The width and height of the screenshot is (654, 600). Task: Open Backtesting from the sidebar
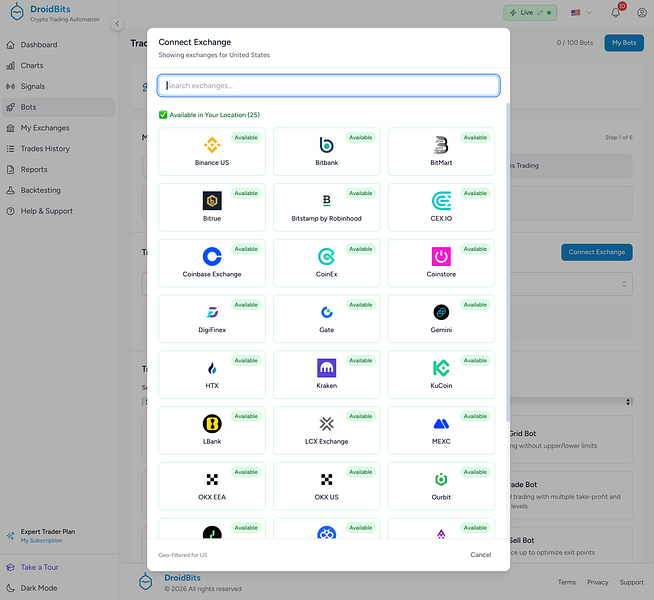58,190
